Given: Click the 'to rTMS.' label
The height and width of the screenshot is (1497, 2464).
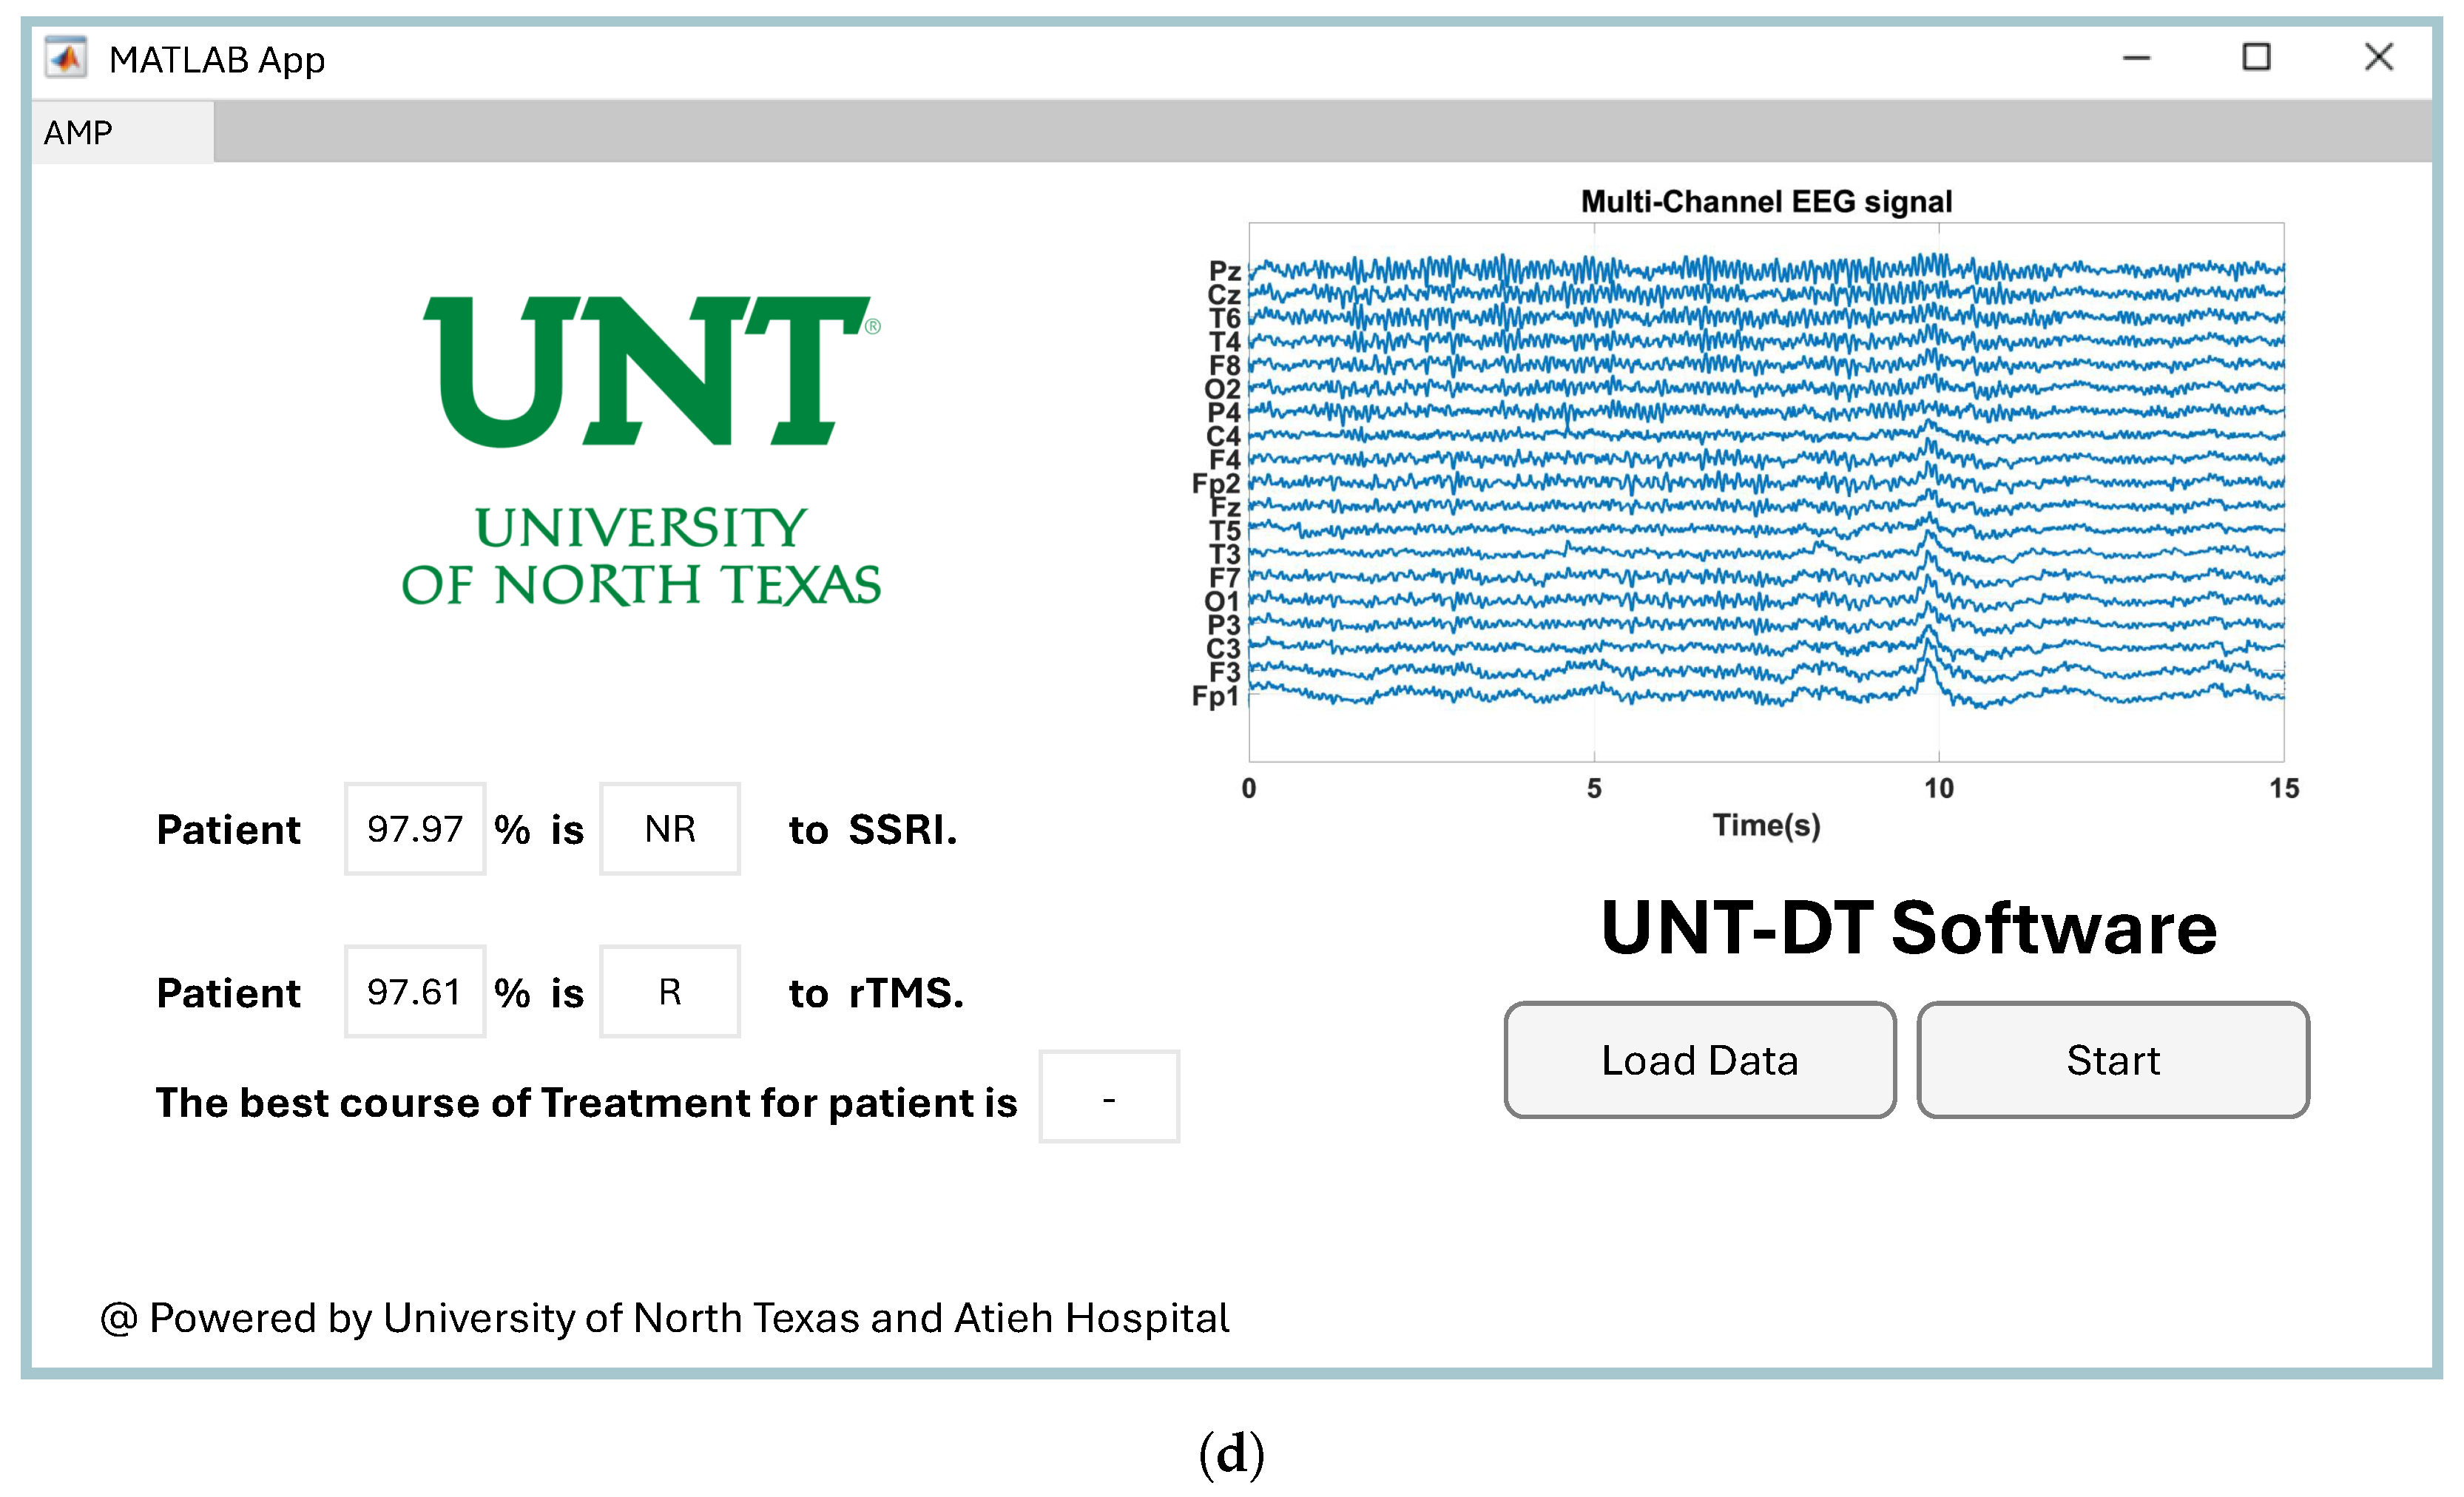Looking at the screenshot, I should click(876, 993).
